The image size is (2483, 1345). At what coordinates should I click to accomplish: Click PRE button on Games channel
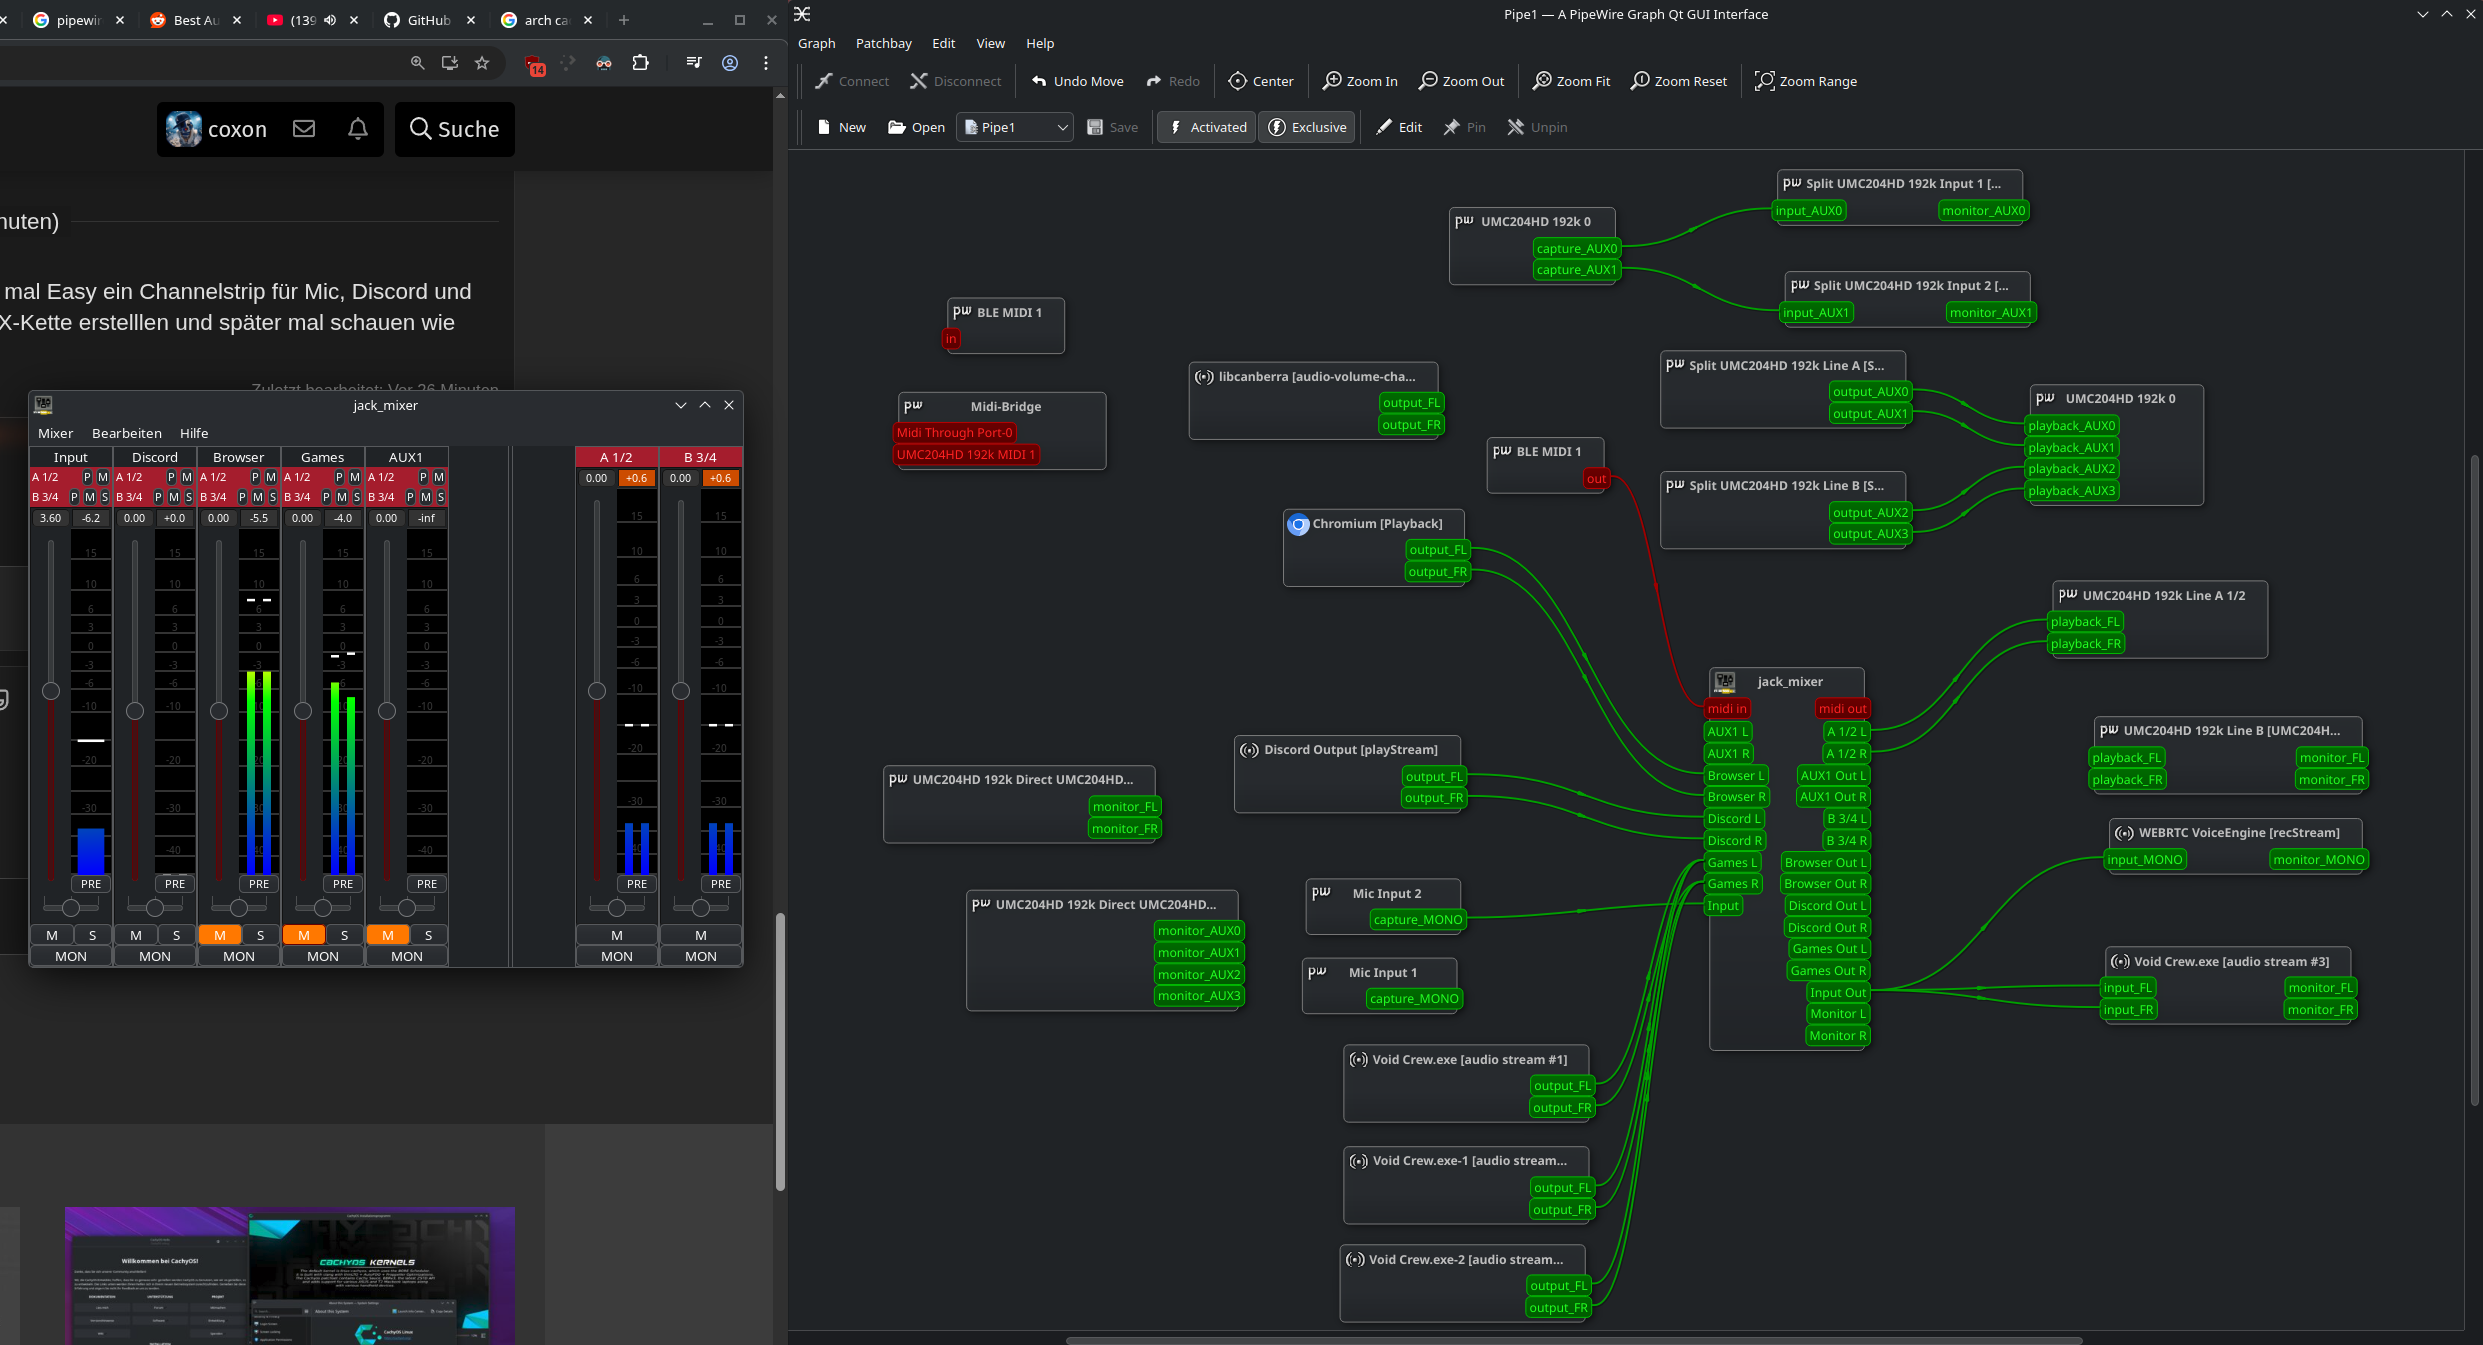pos(343,884)
